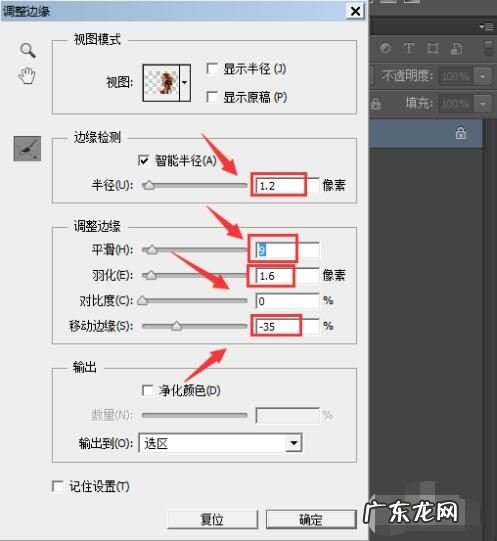Click the 对比度 value field showing 0
This screenshot has height=541, width=497.
[x=287, y=301]
